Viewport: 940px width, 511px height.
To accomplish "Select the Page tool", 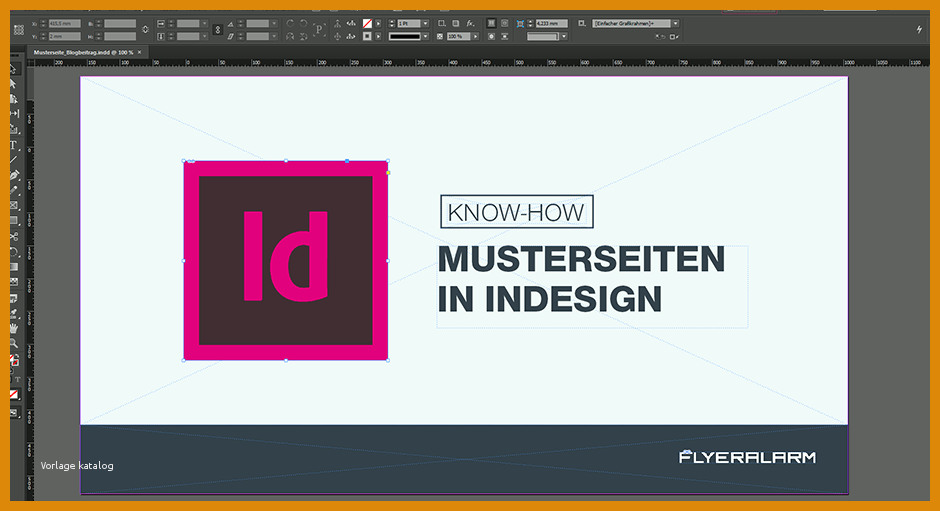I will point(13,99).
